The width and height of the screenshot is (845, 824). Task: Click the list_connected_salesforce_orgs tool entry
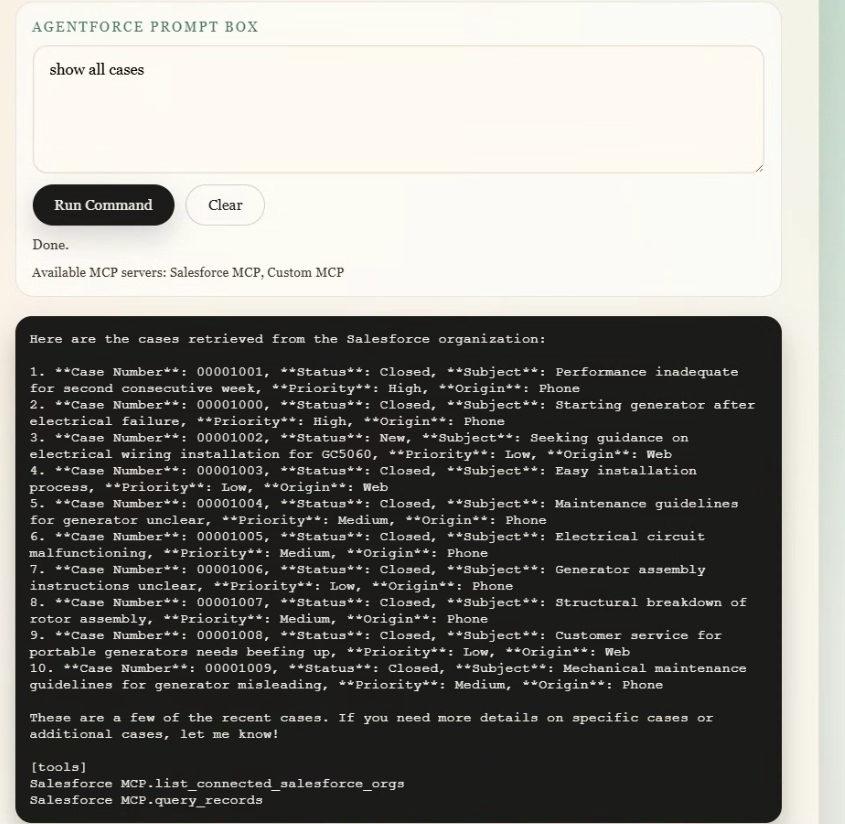(x=217, y=783)
